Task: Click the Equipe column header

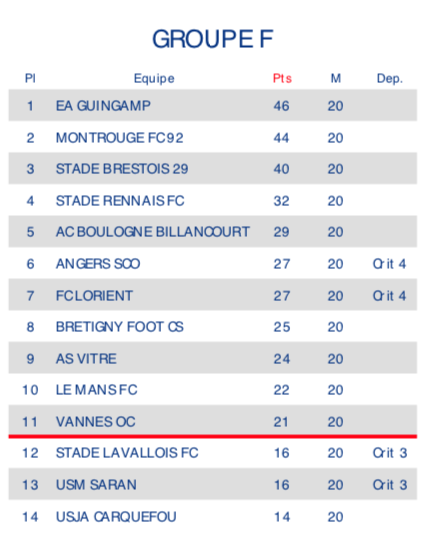Action: 154,79
